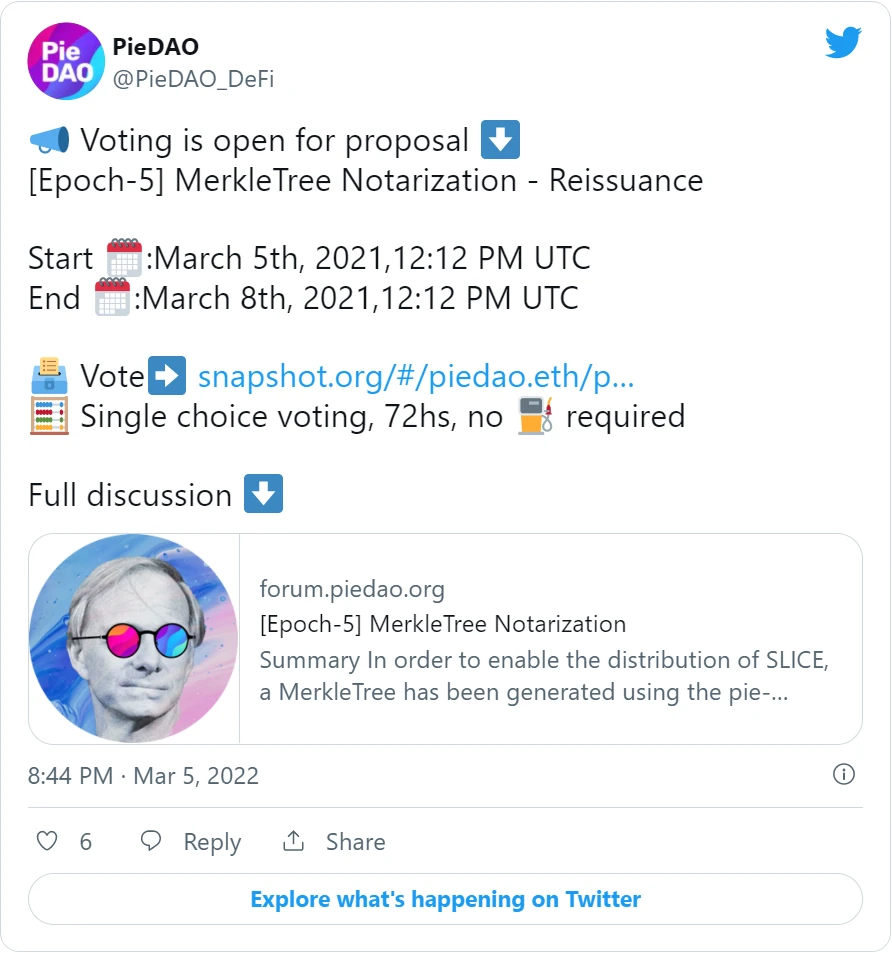The width and height of the screenshot is (892, 953).
Task: Open the forum.piedao.org card thumbnail image
Action: coord(134,639)
